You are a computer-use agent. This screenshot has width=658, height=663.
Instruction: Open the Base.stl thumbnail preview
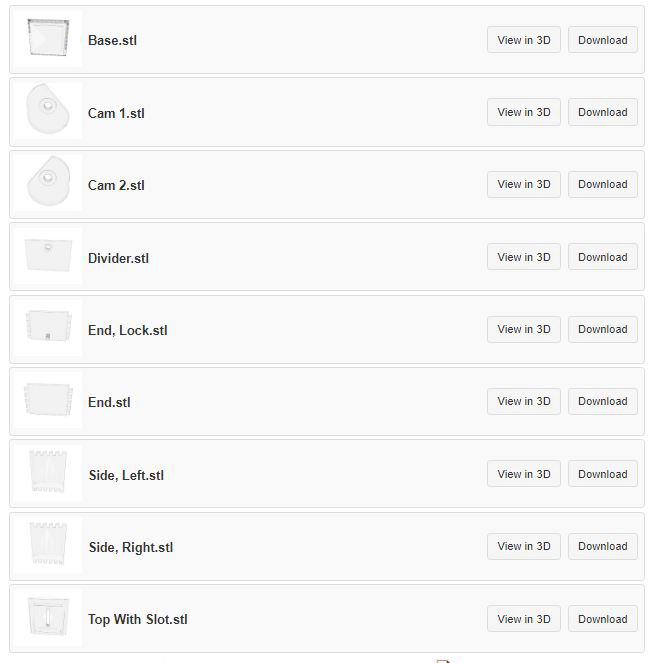coord(48,38)
